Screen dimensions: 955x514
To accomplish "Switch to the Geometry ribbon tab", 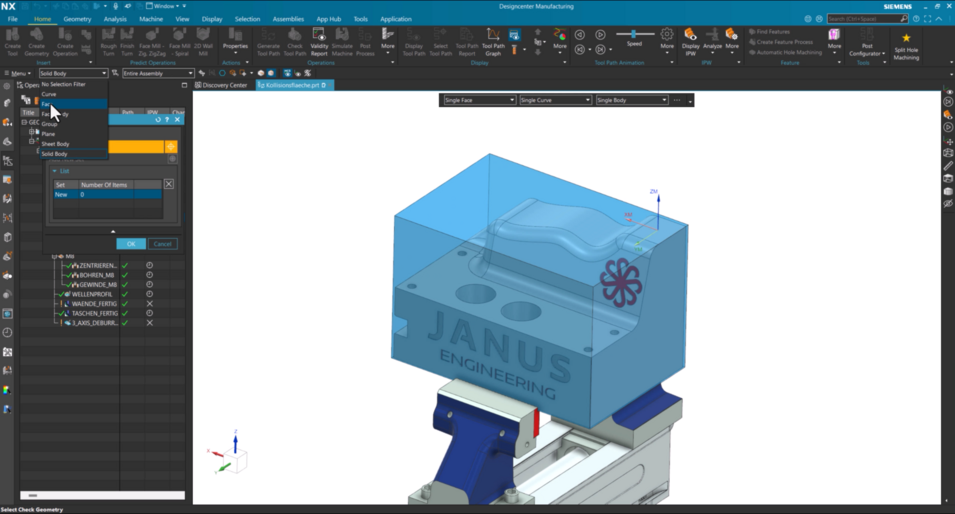I will click(77, 19).
